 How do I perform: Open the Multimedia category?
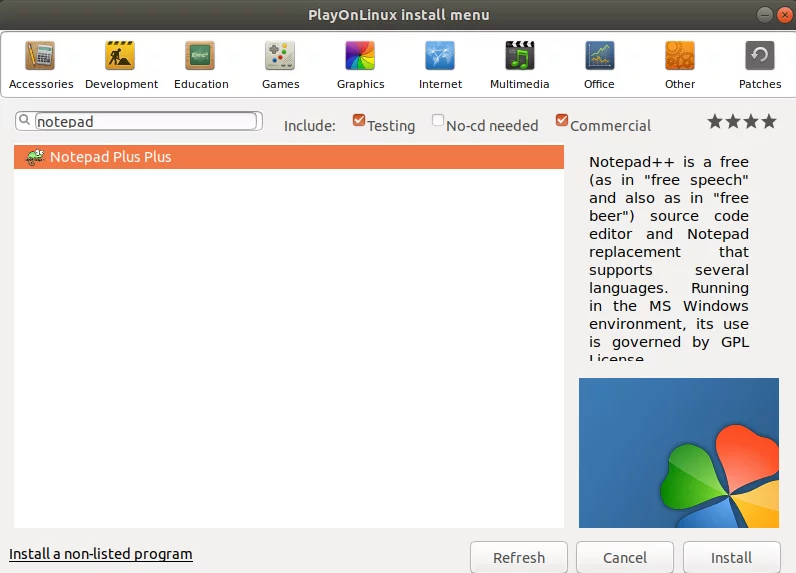[519, 64]
